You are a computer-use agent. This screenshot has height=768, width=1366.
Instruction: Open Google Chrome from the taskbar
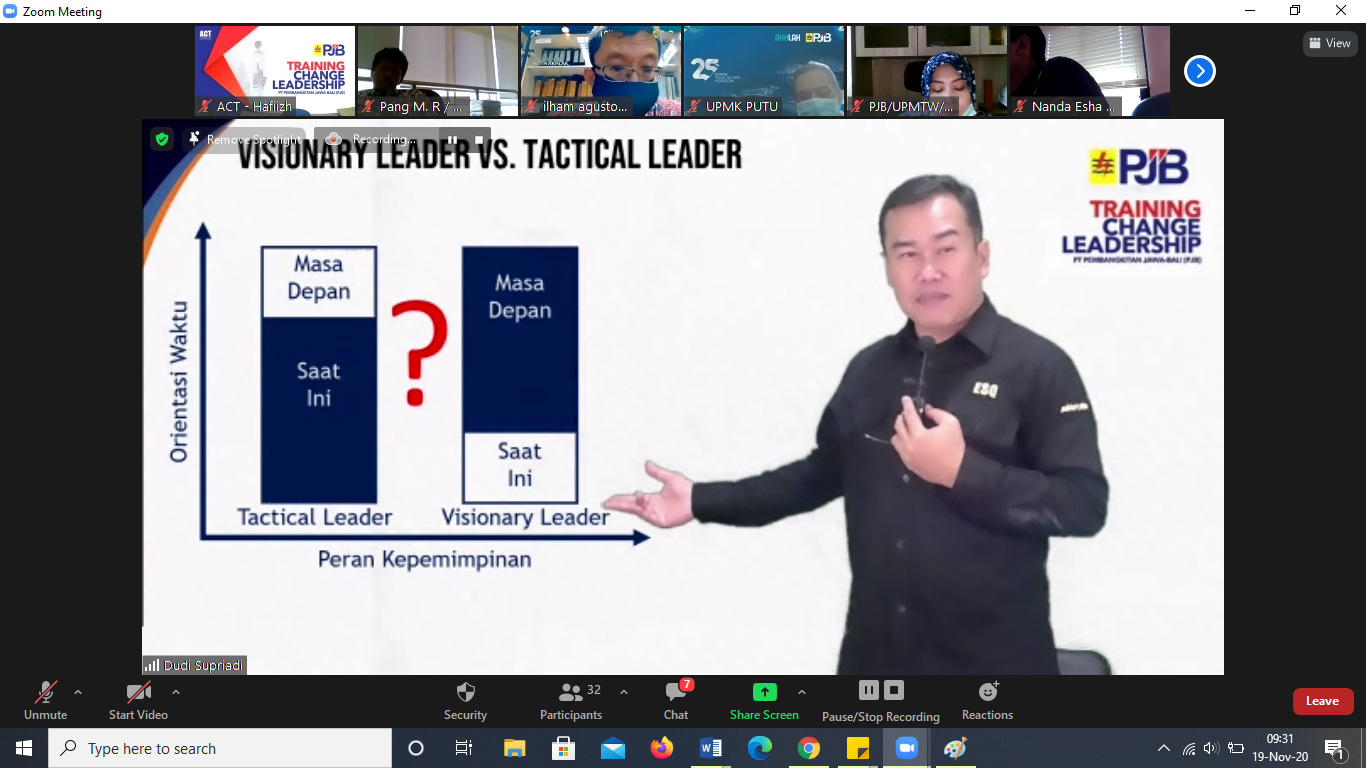coord(809,748)
